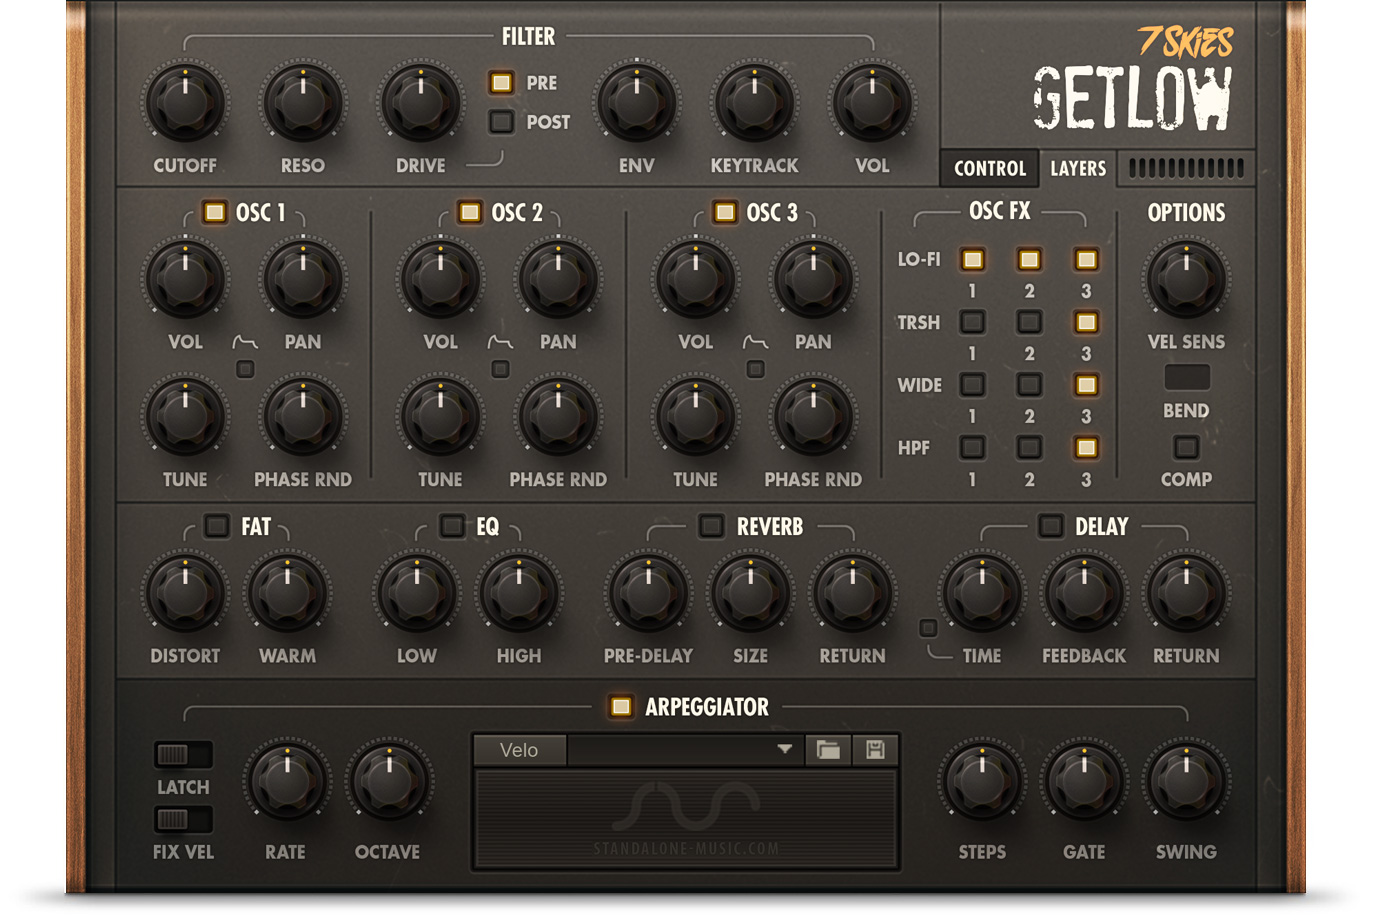1376x922 pixels.
Task: Click the OSC 1 VOL knob
Action: [x=185, y=280]
